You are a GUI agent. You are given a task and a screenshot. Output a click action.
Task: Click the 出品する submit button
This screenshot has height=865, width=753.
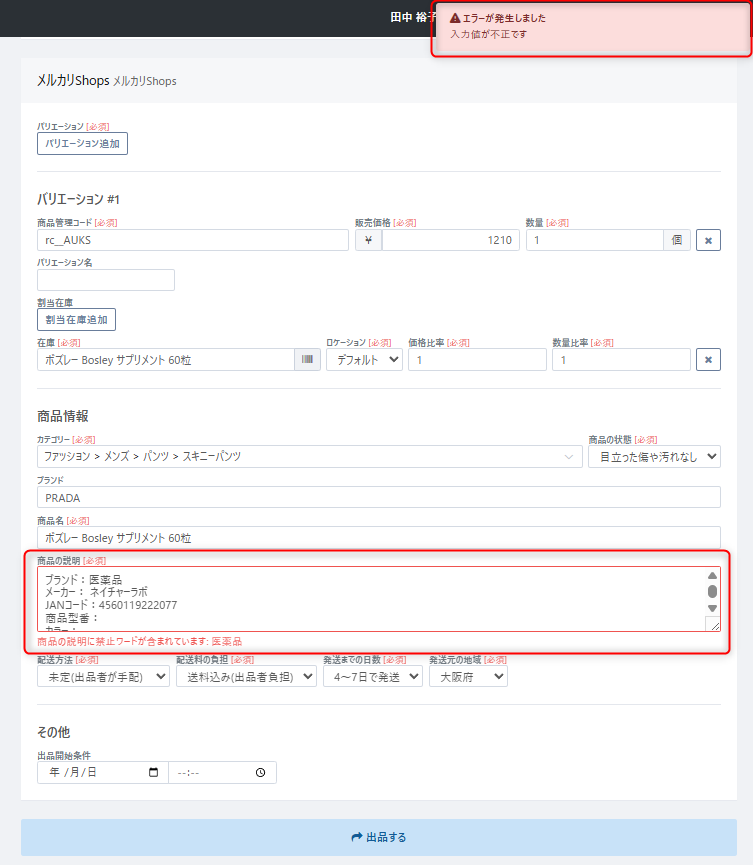(x=378, y=837)
